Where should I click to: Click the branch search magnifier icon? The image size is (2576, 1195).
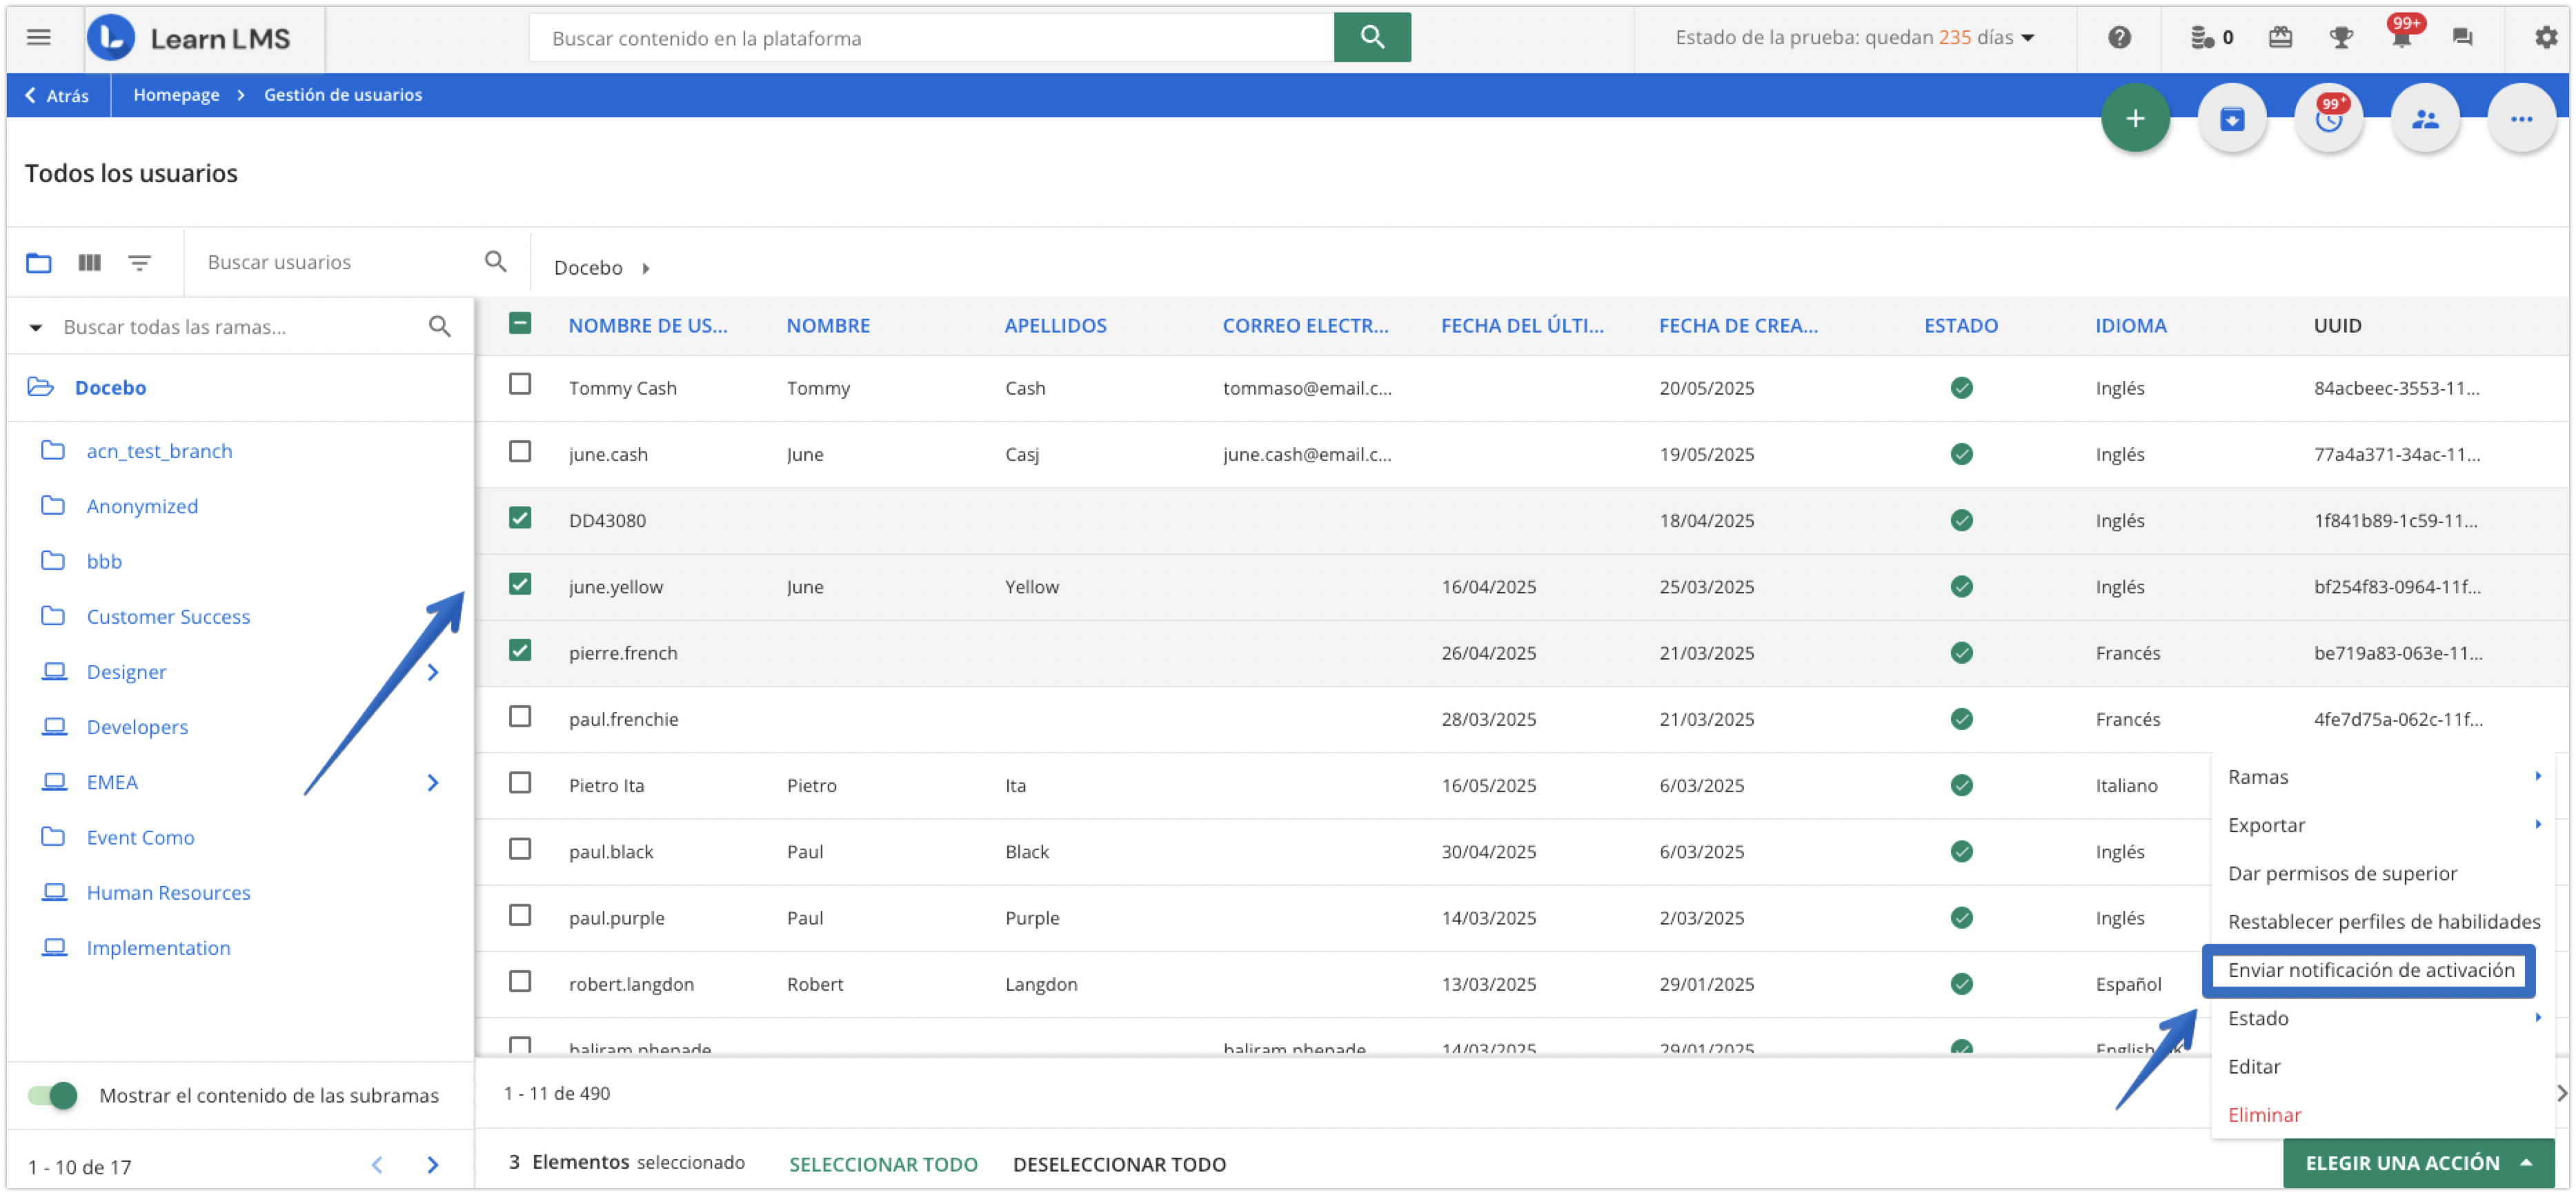click(439, 326)
